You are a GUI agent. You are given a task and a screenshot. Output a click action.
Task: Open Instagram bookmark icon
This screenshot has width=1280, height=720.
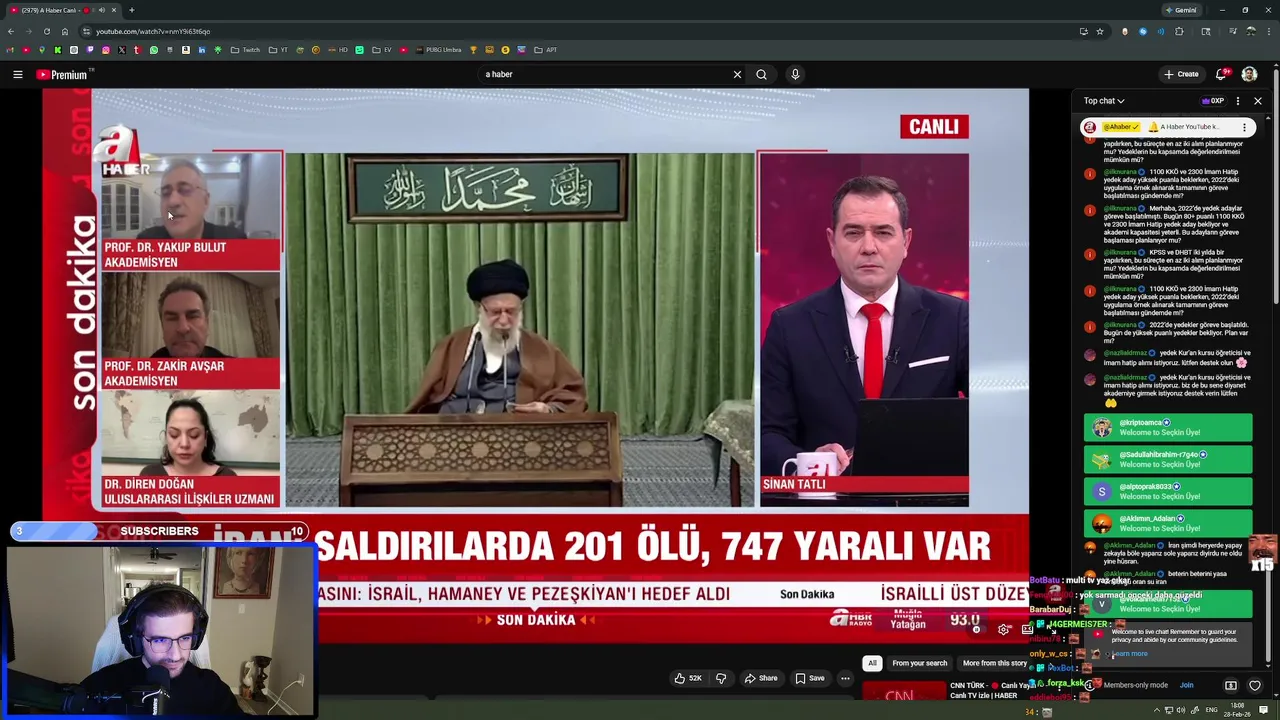pyautogui.click(x=105, y=49)
